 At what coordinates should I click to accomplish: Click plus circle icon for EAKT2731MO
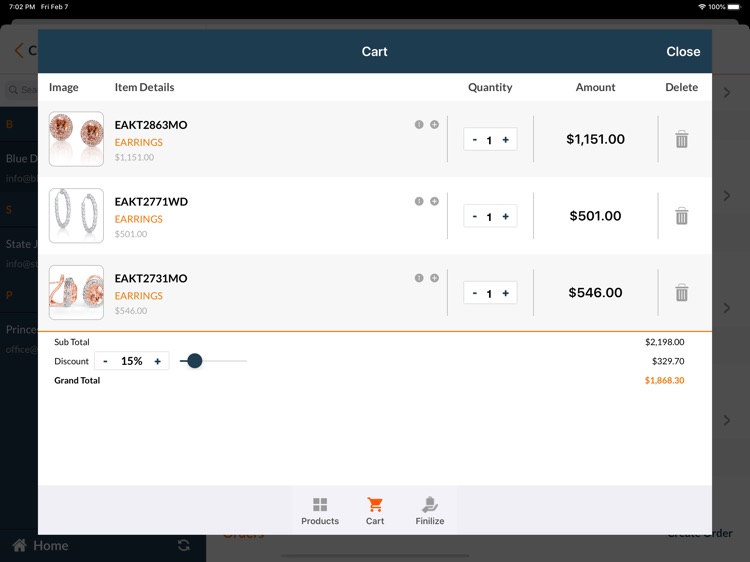[x=434, y=278]
